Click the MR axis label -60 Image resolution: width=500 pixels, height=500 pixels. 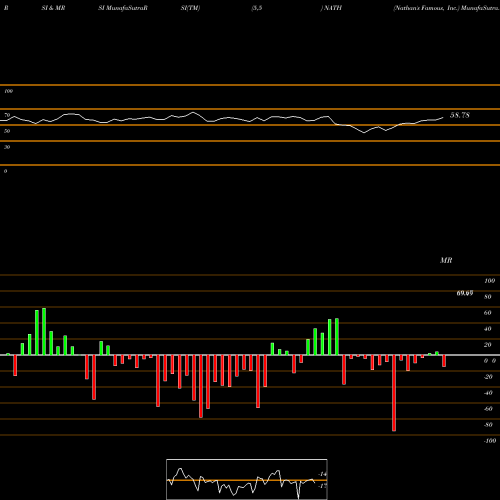(488, 409)
